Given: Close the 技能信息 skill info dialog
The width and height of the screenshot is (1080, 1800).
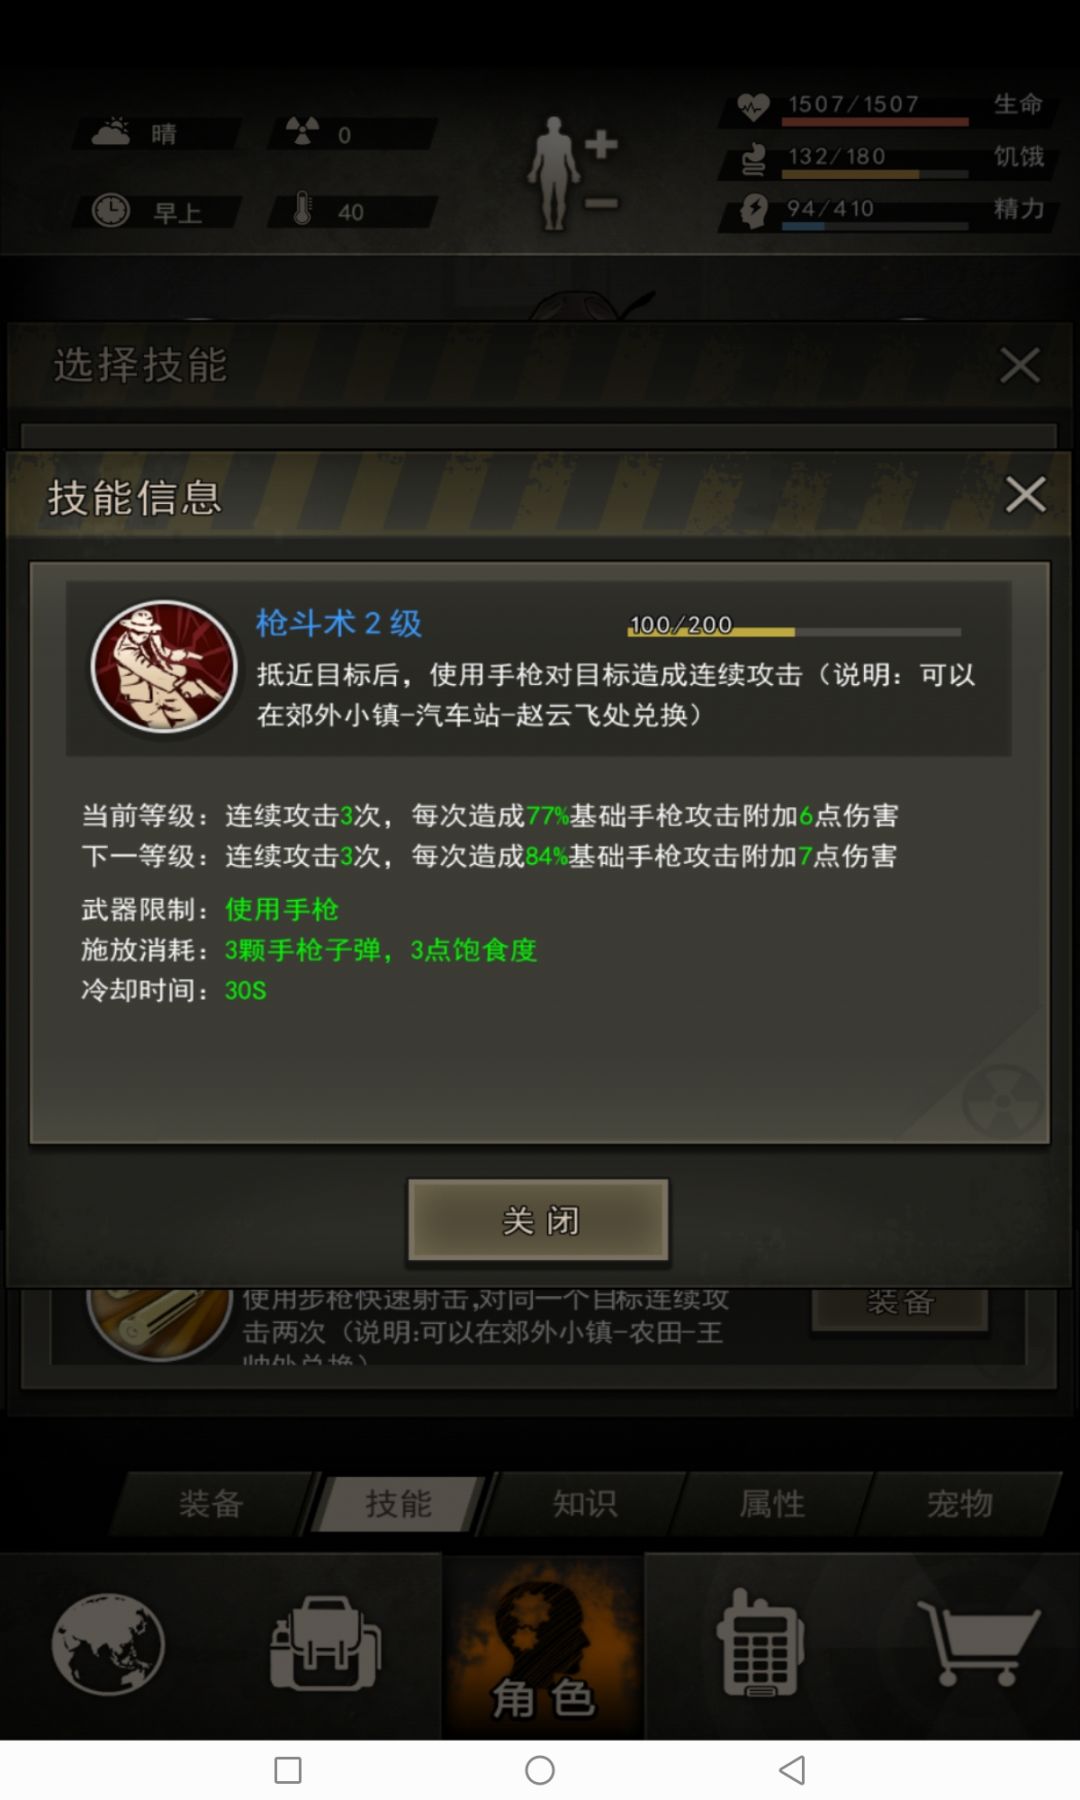Looking at the screenshot, I should coord(1025,494).
